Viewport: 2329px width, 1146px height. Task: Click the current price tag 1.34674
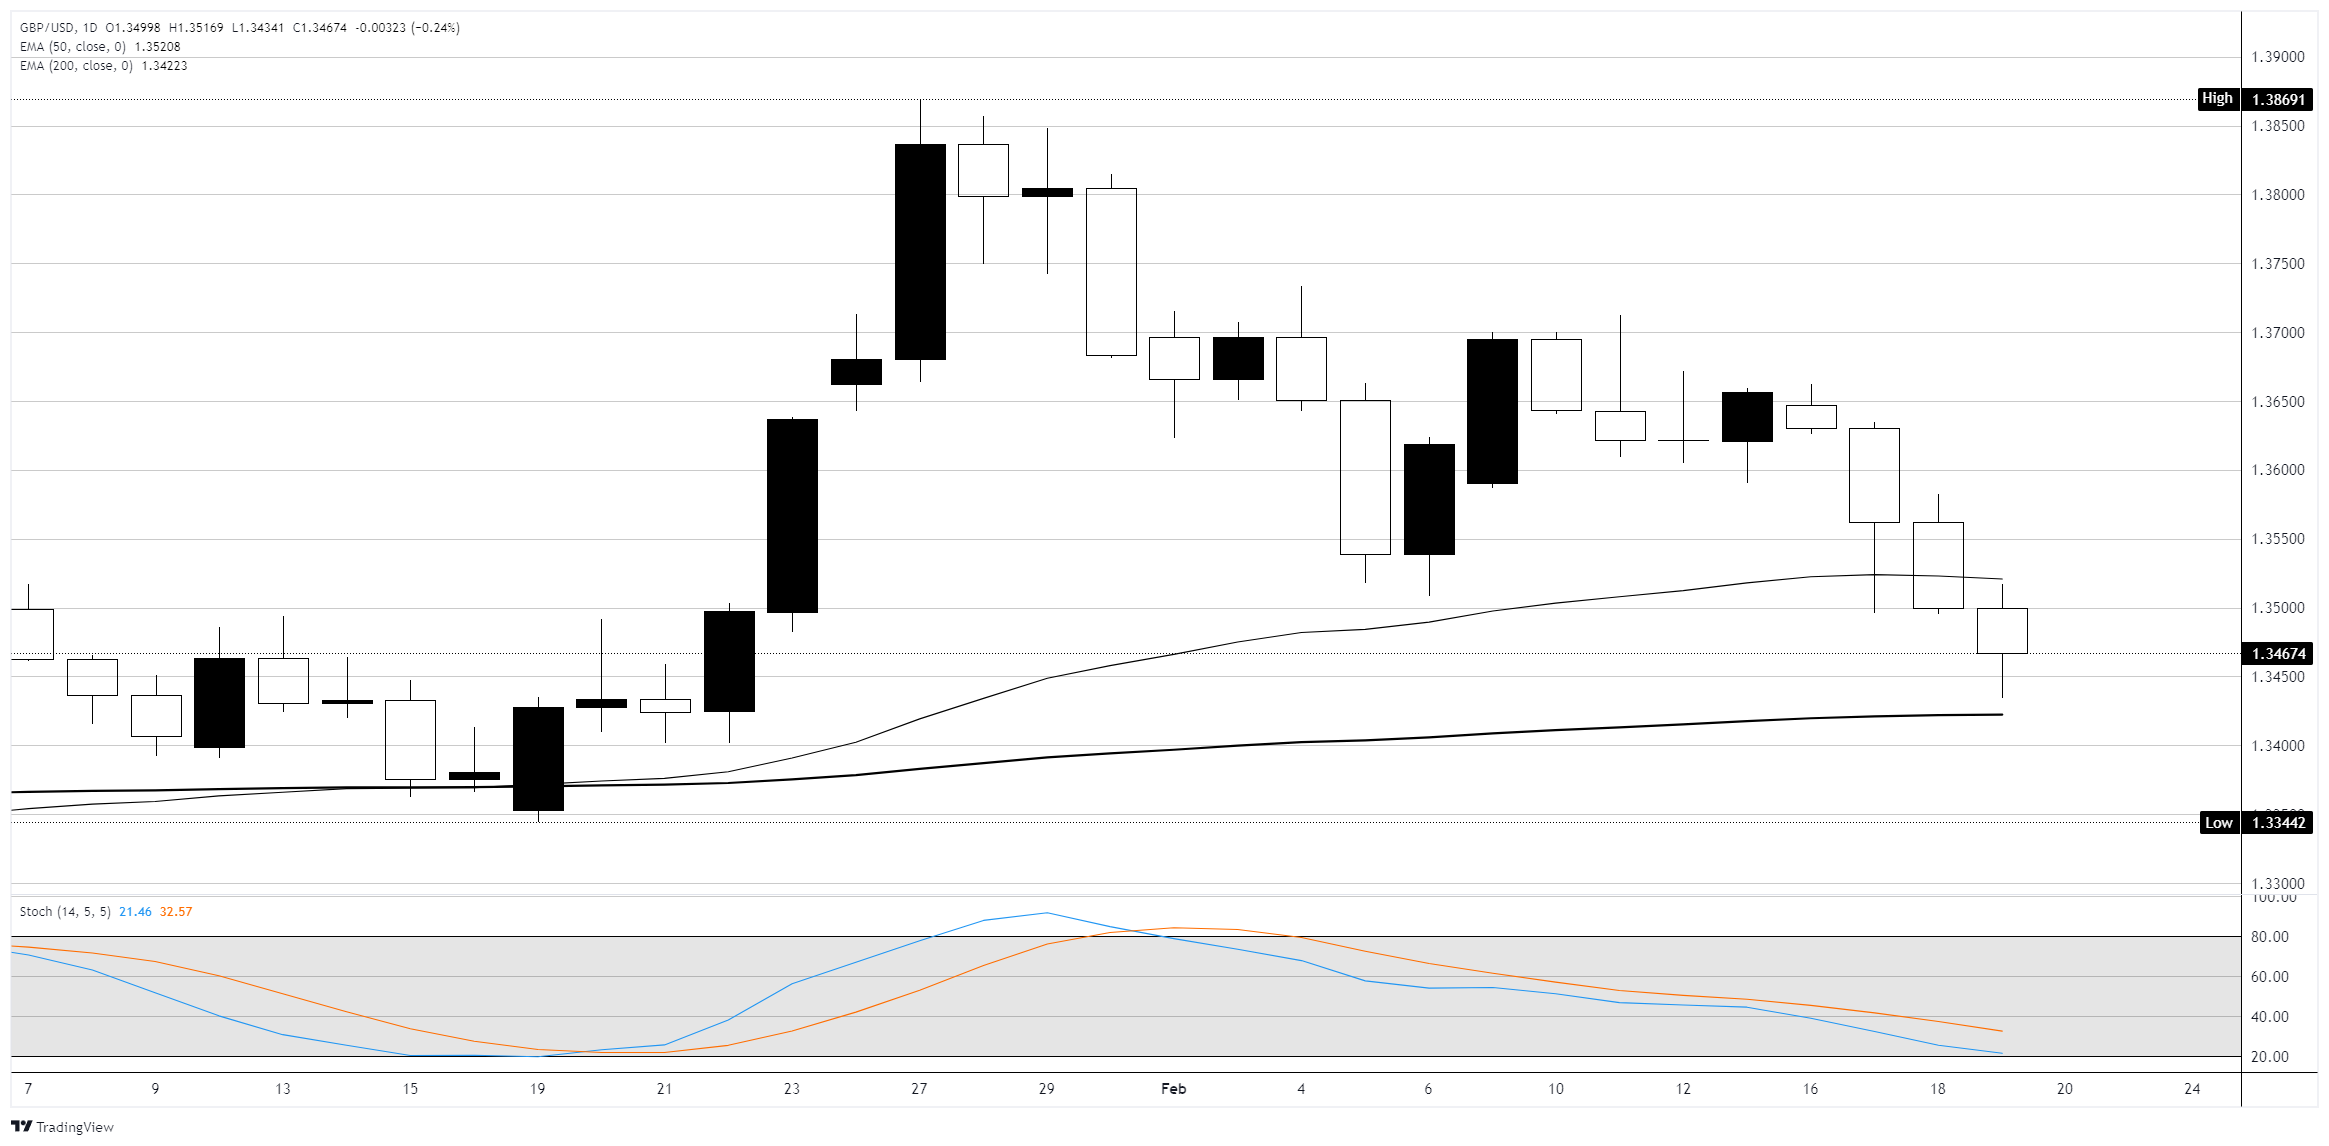click(x=2278, y=654)
